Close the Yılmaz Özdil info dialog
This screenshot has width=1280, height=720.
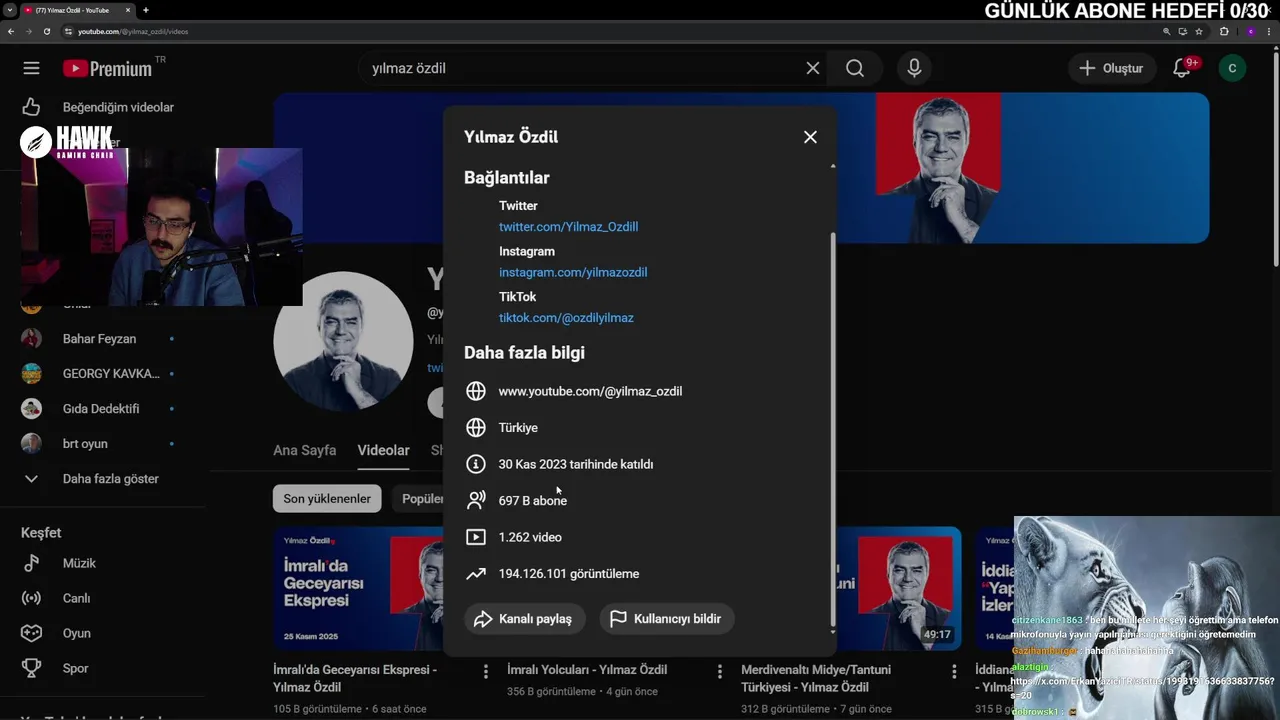point(810,137)
